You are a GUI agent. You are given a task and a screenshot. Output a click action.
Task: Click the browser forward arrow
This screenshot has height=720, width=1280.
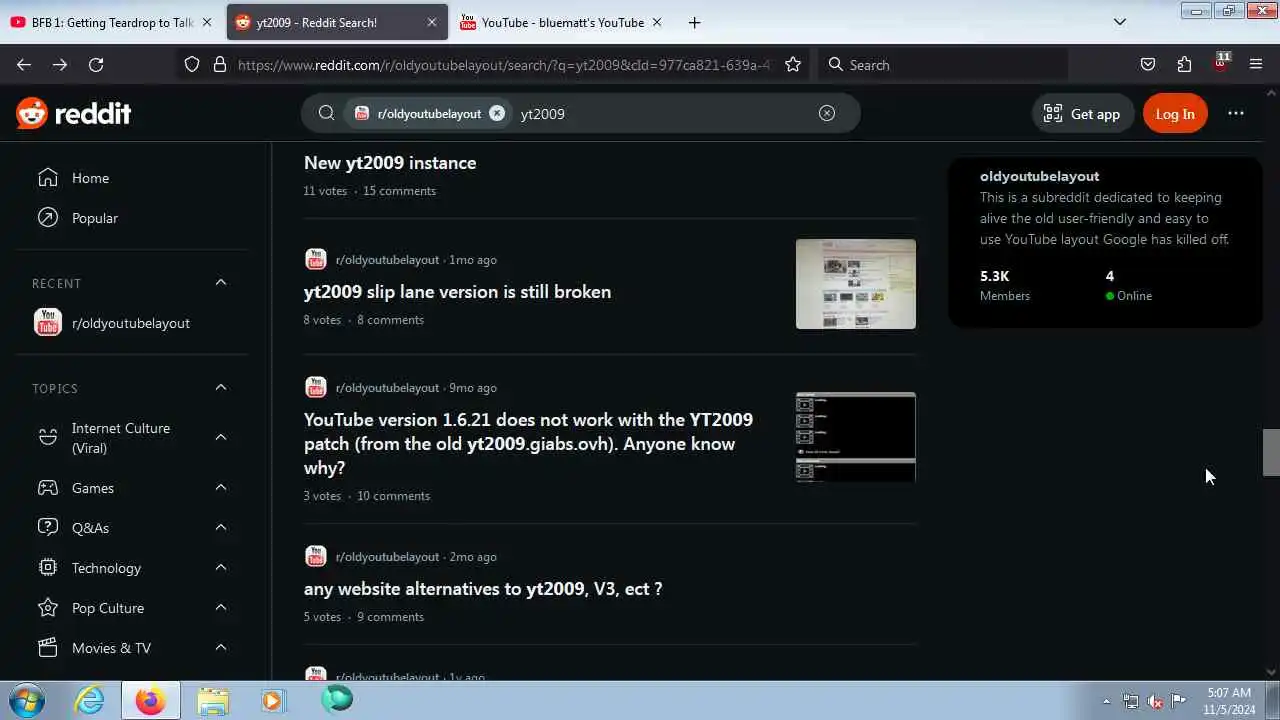pyautogui.click(x=60, y=65)
